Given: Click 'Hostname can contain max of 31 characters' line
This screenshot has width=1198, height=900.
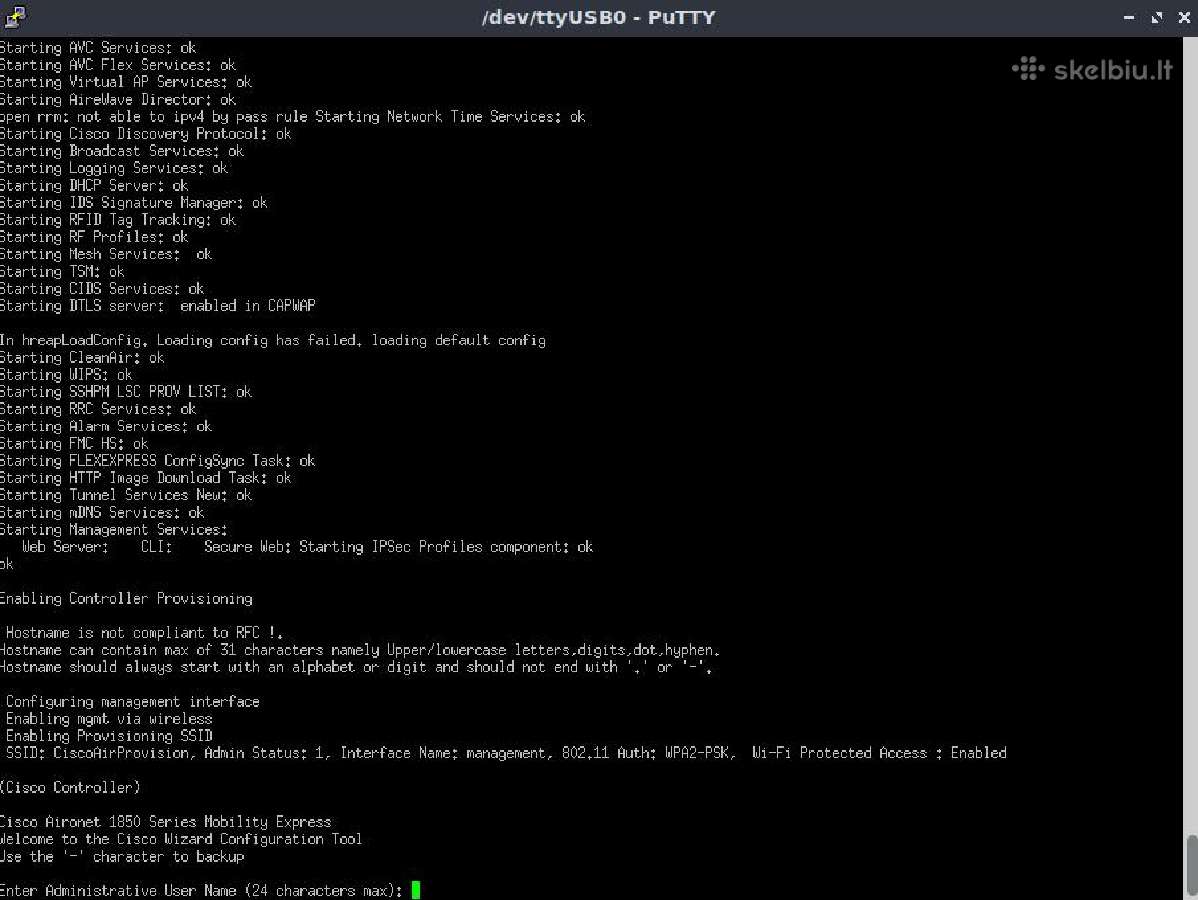Looking at the screenshot, I should (x=360, y=649).
